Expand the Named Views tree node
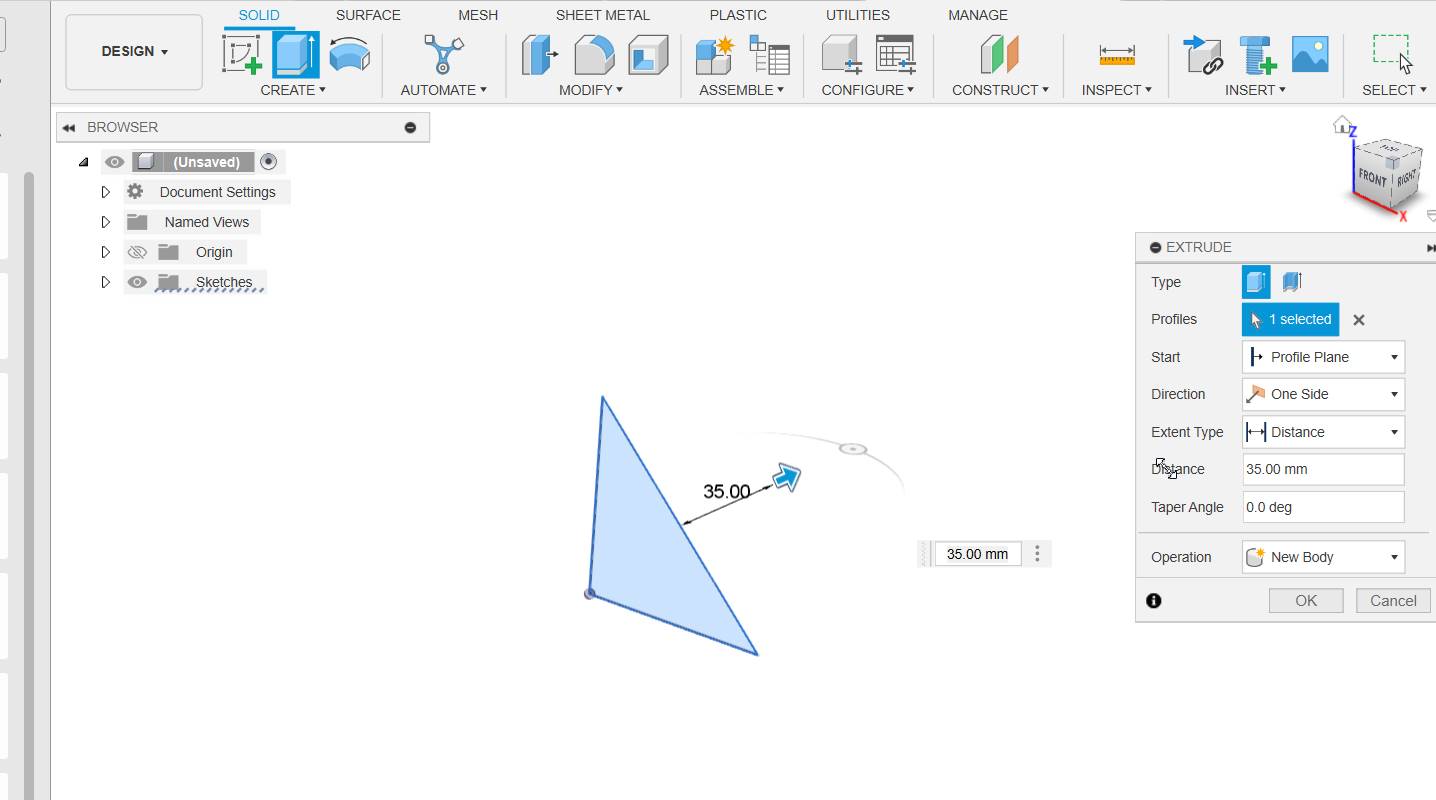1436x800 pixels. tap(105, 222)
